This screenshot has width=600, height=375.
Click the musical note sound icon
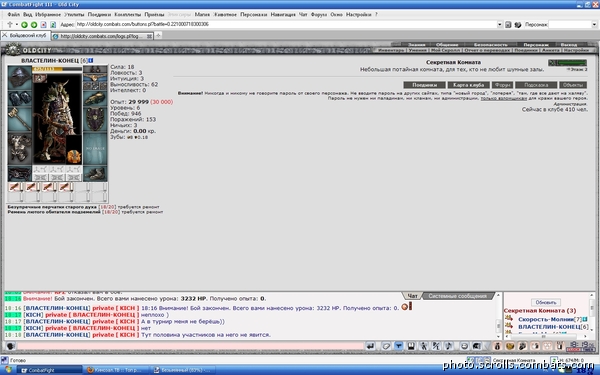click(449, 346)
